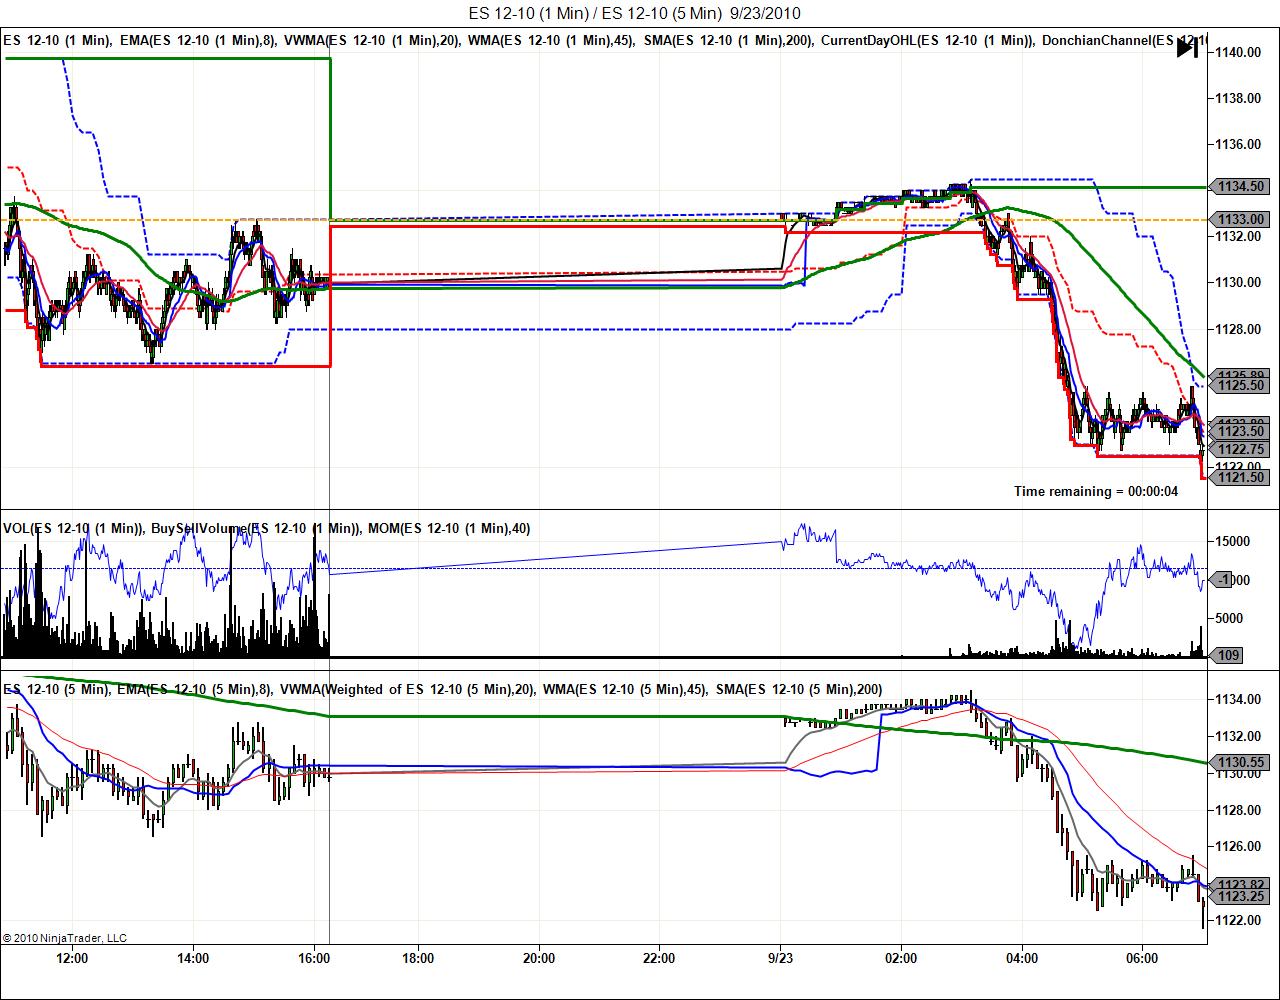
Task: Click the EMA(ES 12-10 (1 Min),8) label
Action: point(197,40)
